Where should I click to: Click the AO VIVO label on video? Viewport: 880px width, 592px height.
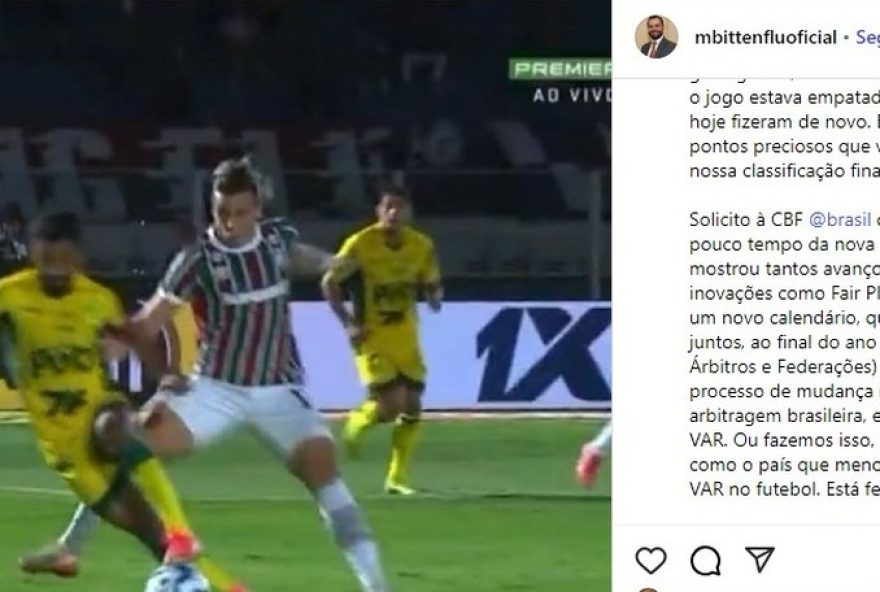coord(572,95)
